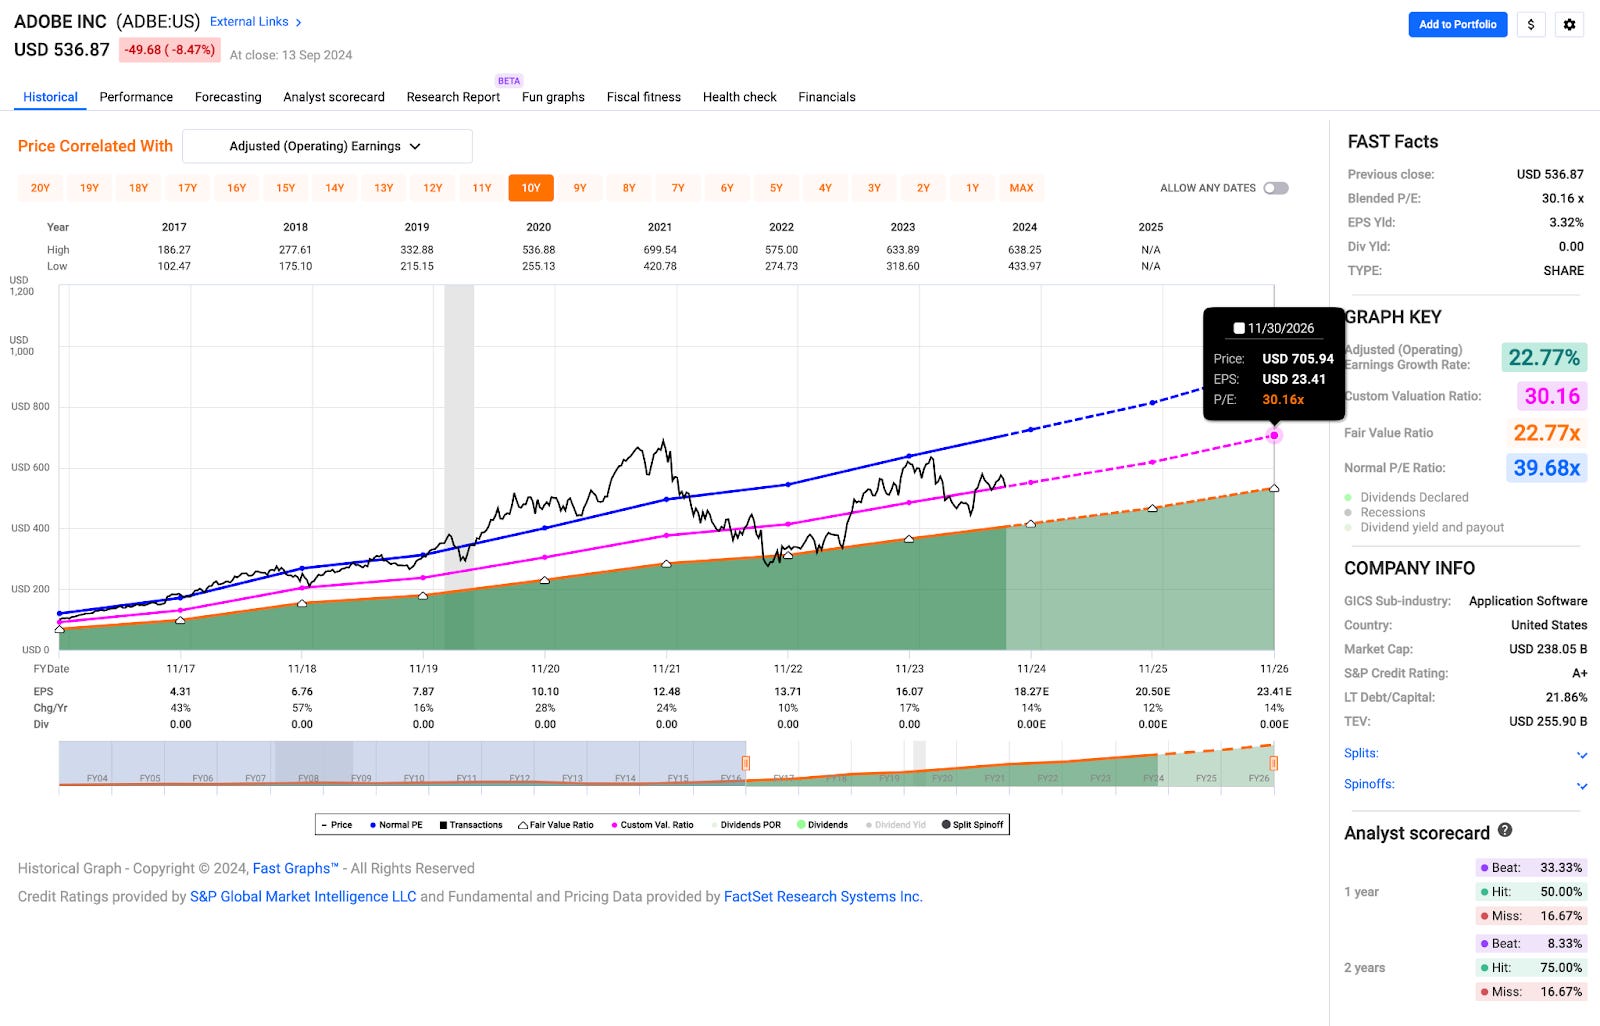Expand the Splits section
This screenshot has height=1026, width=1600.
[1582, 755]
